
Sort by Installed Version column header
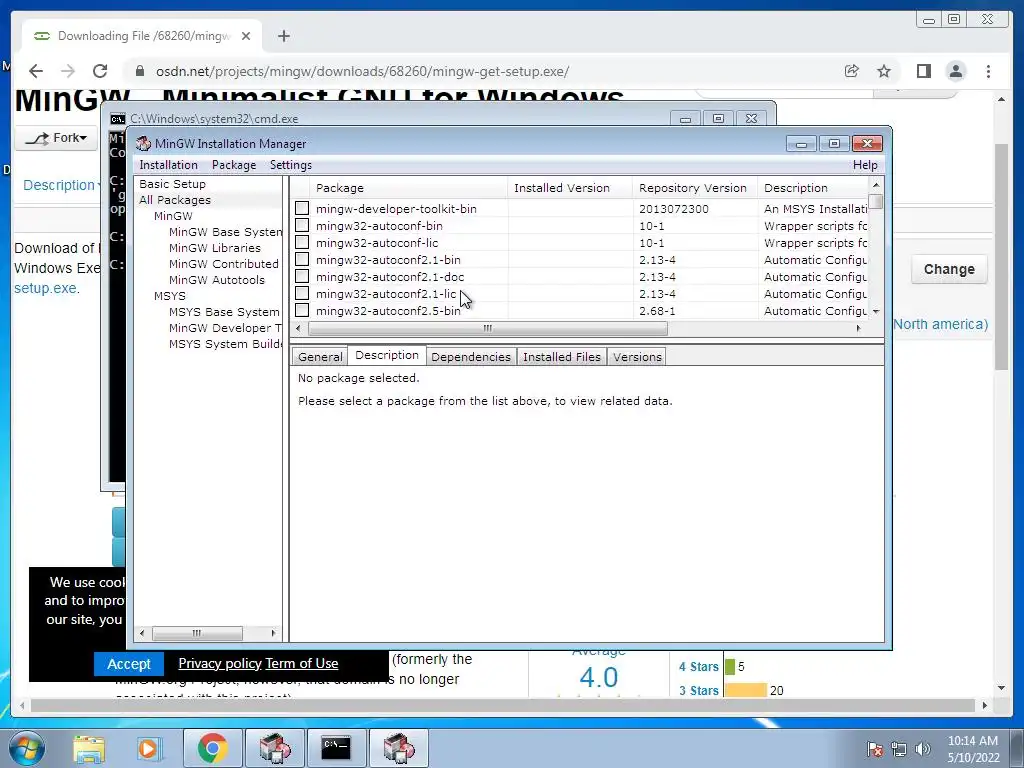[569, 188]
